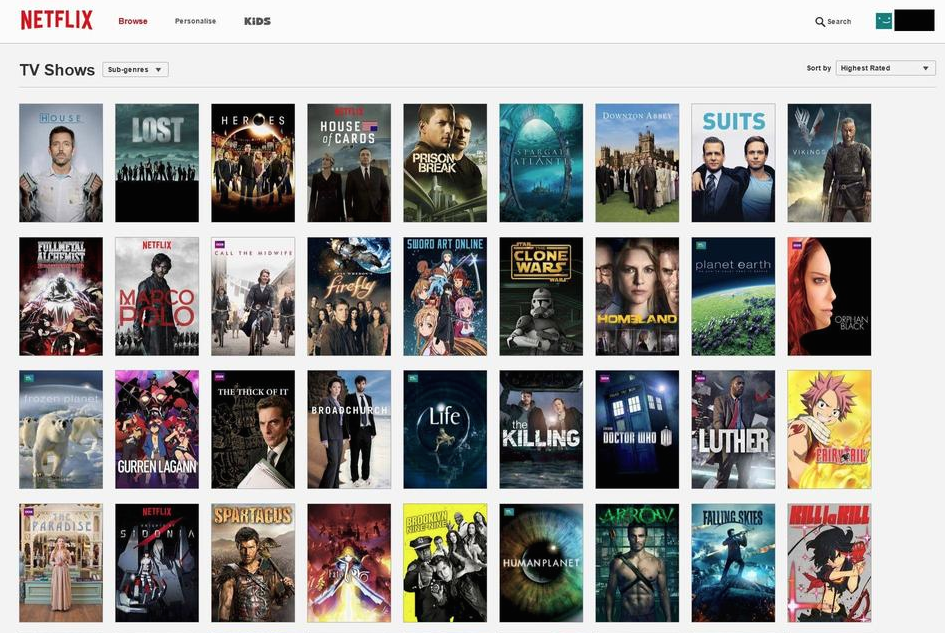Open The Killing poster
The image size is (945, 633).
541,429
